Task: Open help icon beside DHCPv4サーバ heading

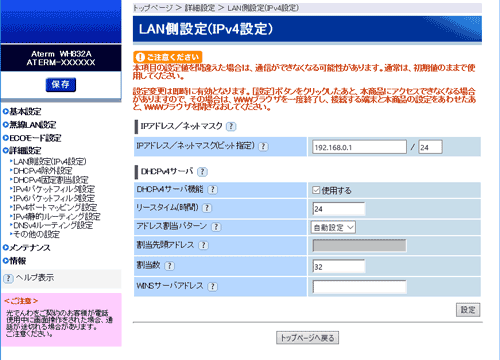Action: [202, 172]
